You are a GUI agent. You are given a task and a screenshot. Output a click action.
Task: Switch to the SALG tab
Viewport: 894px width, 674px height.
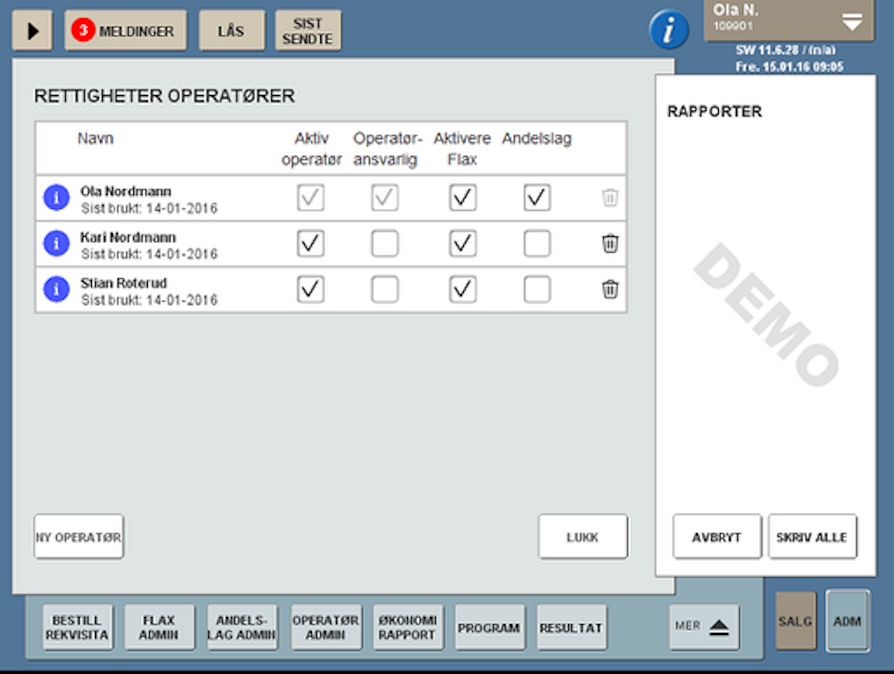(795, 621)
